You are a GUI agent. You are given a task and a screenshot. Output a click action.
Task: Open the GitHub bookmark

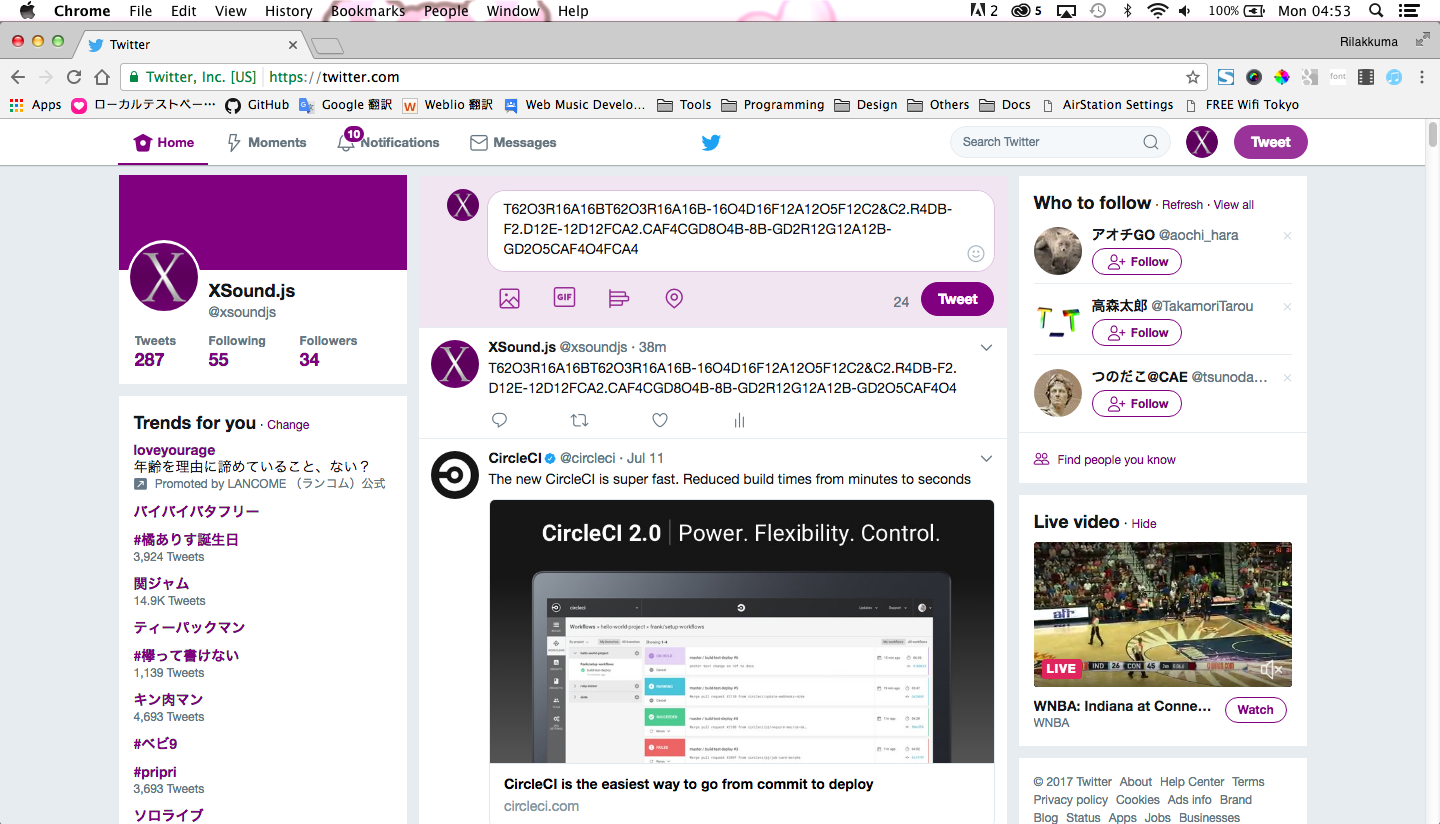coord(257,104)
